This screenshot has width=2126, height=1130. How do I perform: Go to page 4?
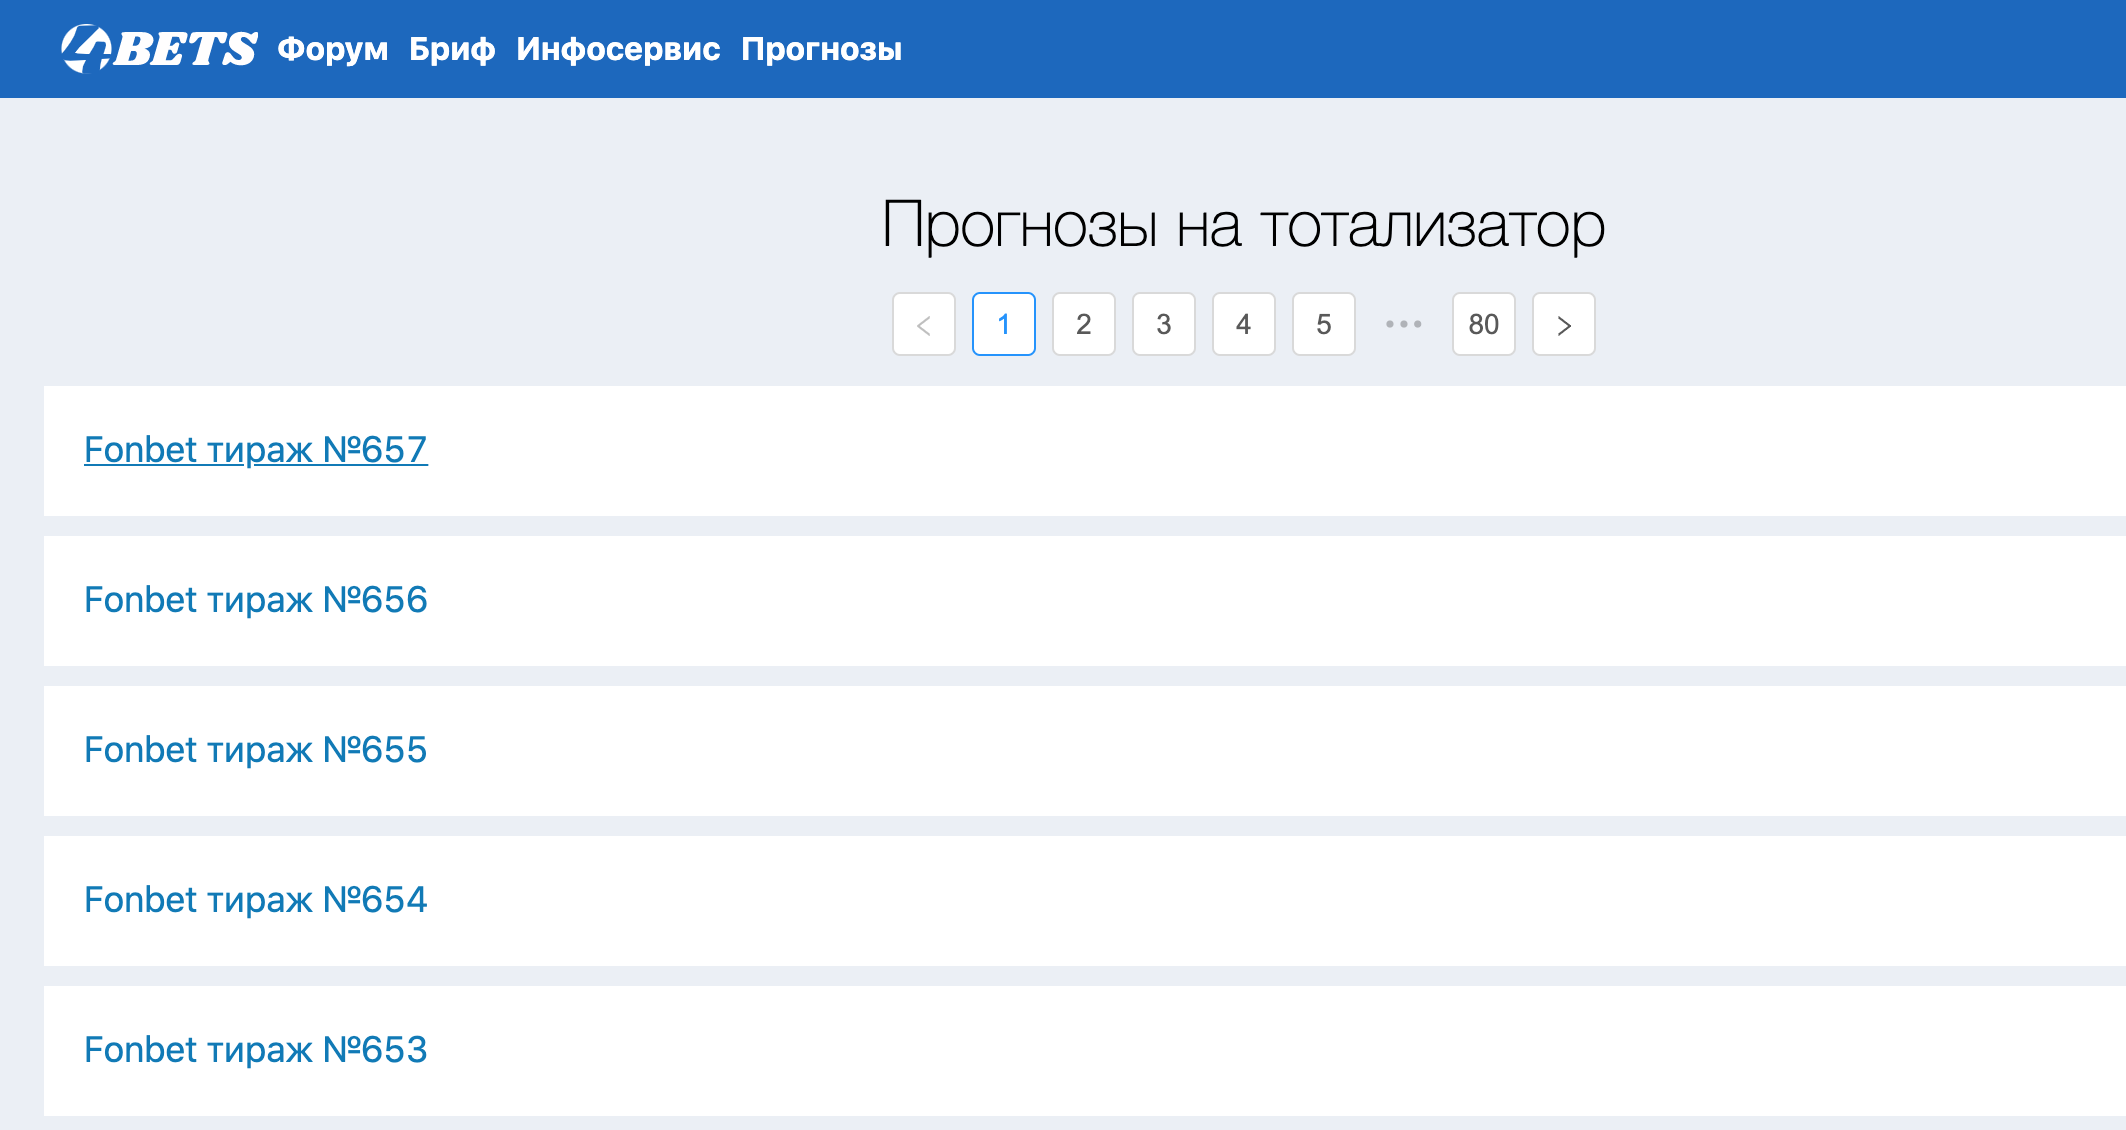(1244, 324)
